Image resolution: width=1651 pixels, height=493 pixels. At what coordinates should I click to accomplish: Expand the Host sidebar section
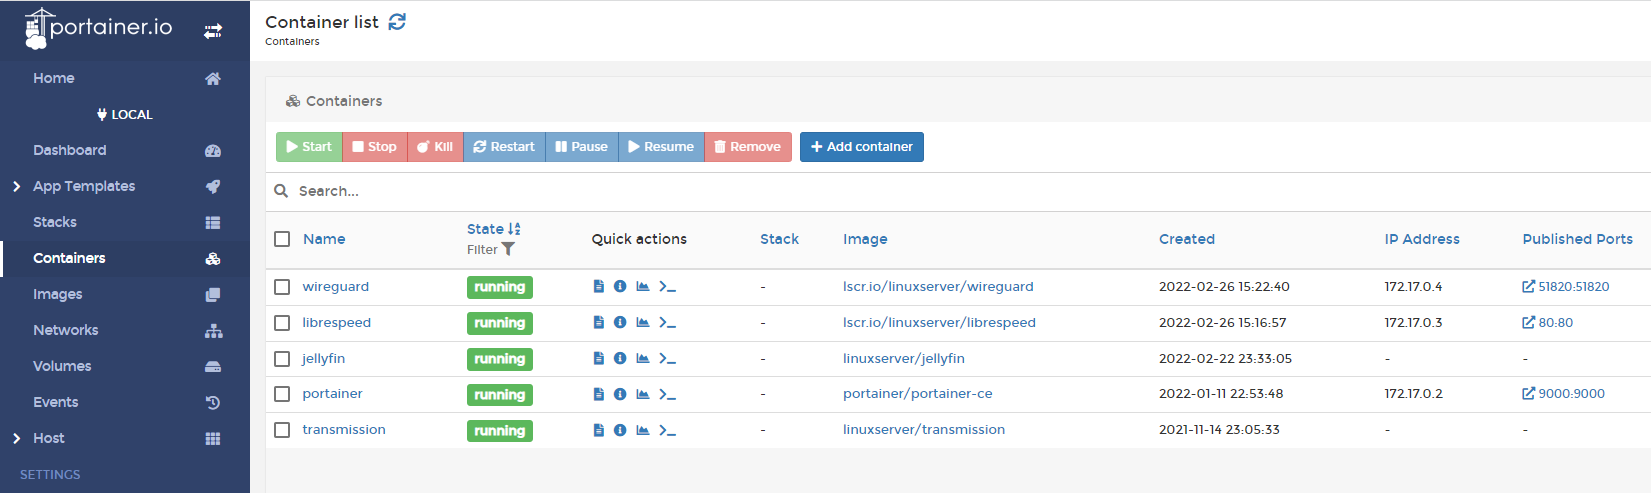coord(48,438)
